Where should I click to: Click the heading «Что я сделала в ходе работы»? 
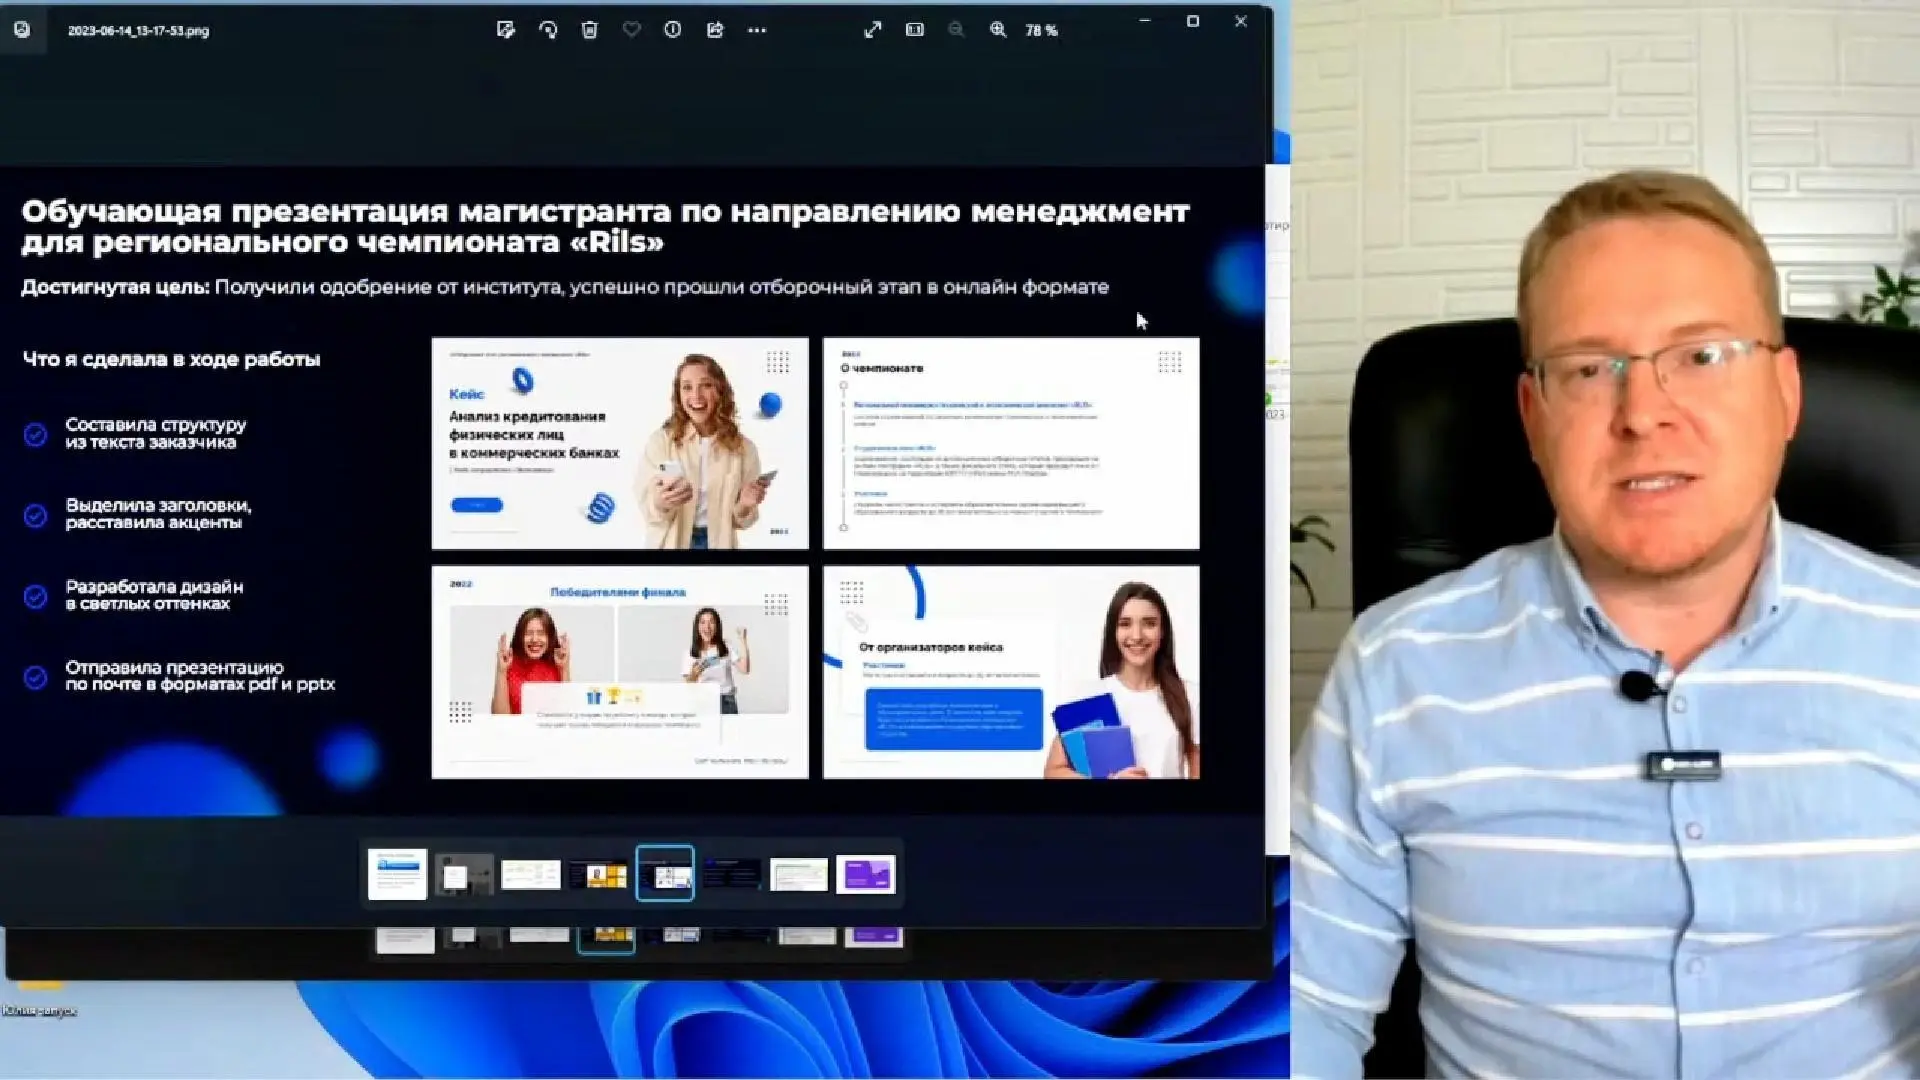171,359
